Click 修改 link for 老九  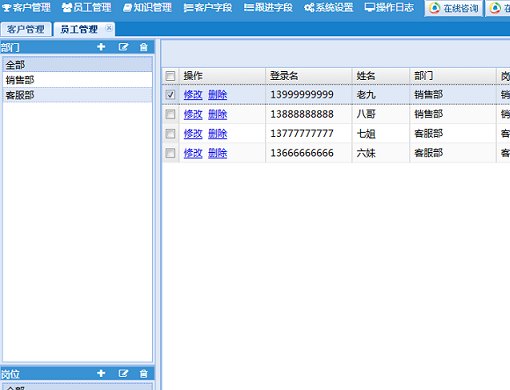coord(193,95)
